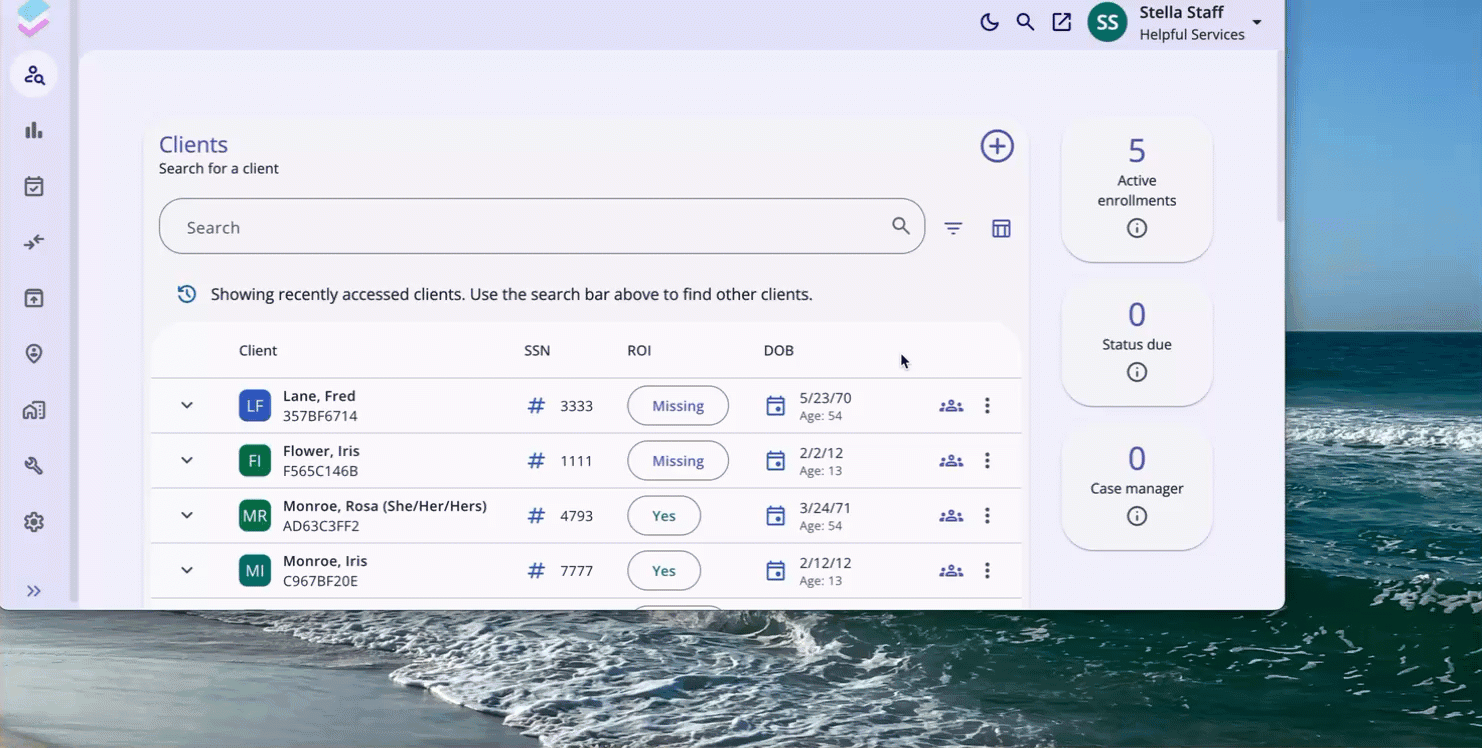Click the Missing ROI button for Lane, Fred
Screen dimensions: 1482x748
tap(678, 406)
